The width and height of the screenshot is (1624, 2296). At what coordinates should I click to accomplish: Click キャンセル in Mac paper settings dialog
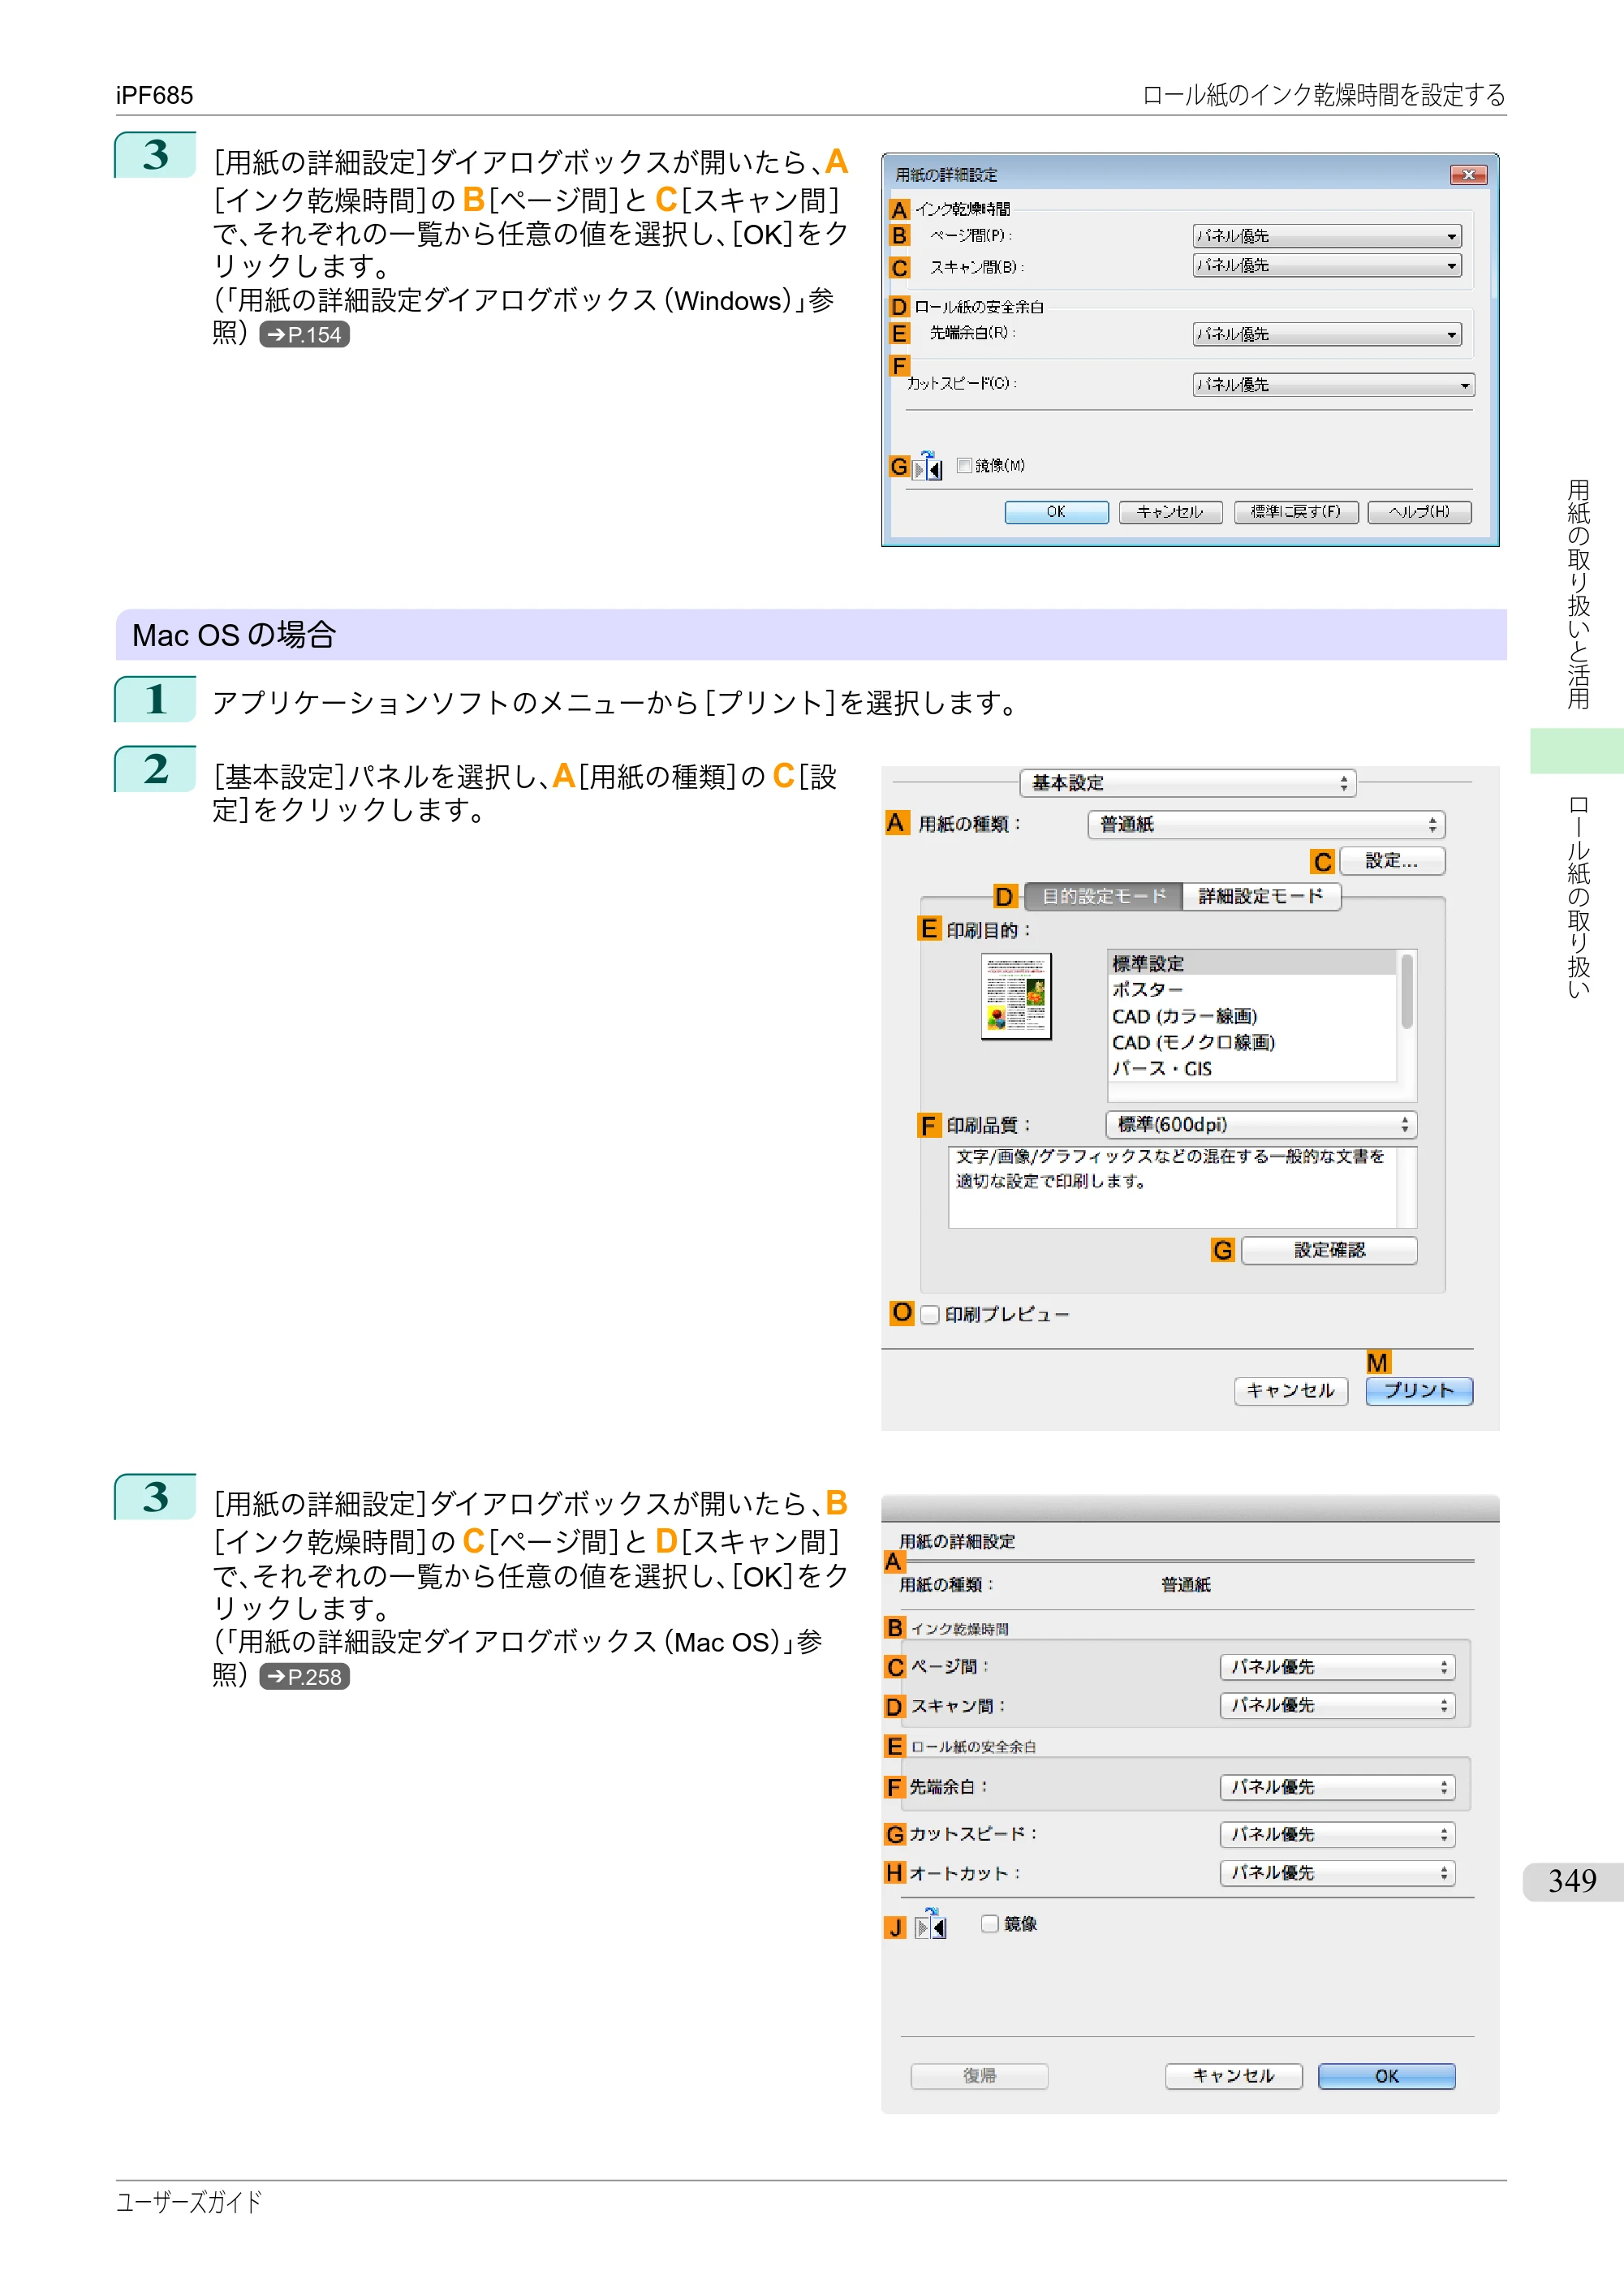pos(1234,2076)
